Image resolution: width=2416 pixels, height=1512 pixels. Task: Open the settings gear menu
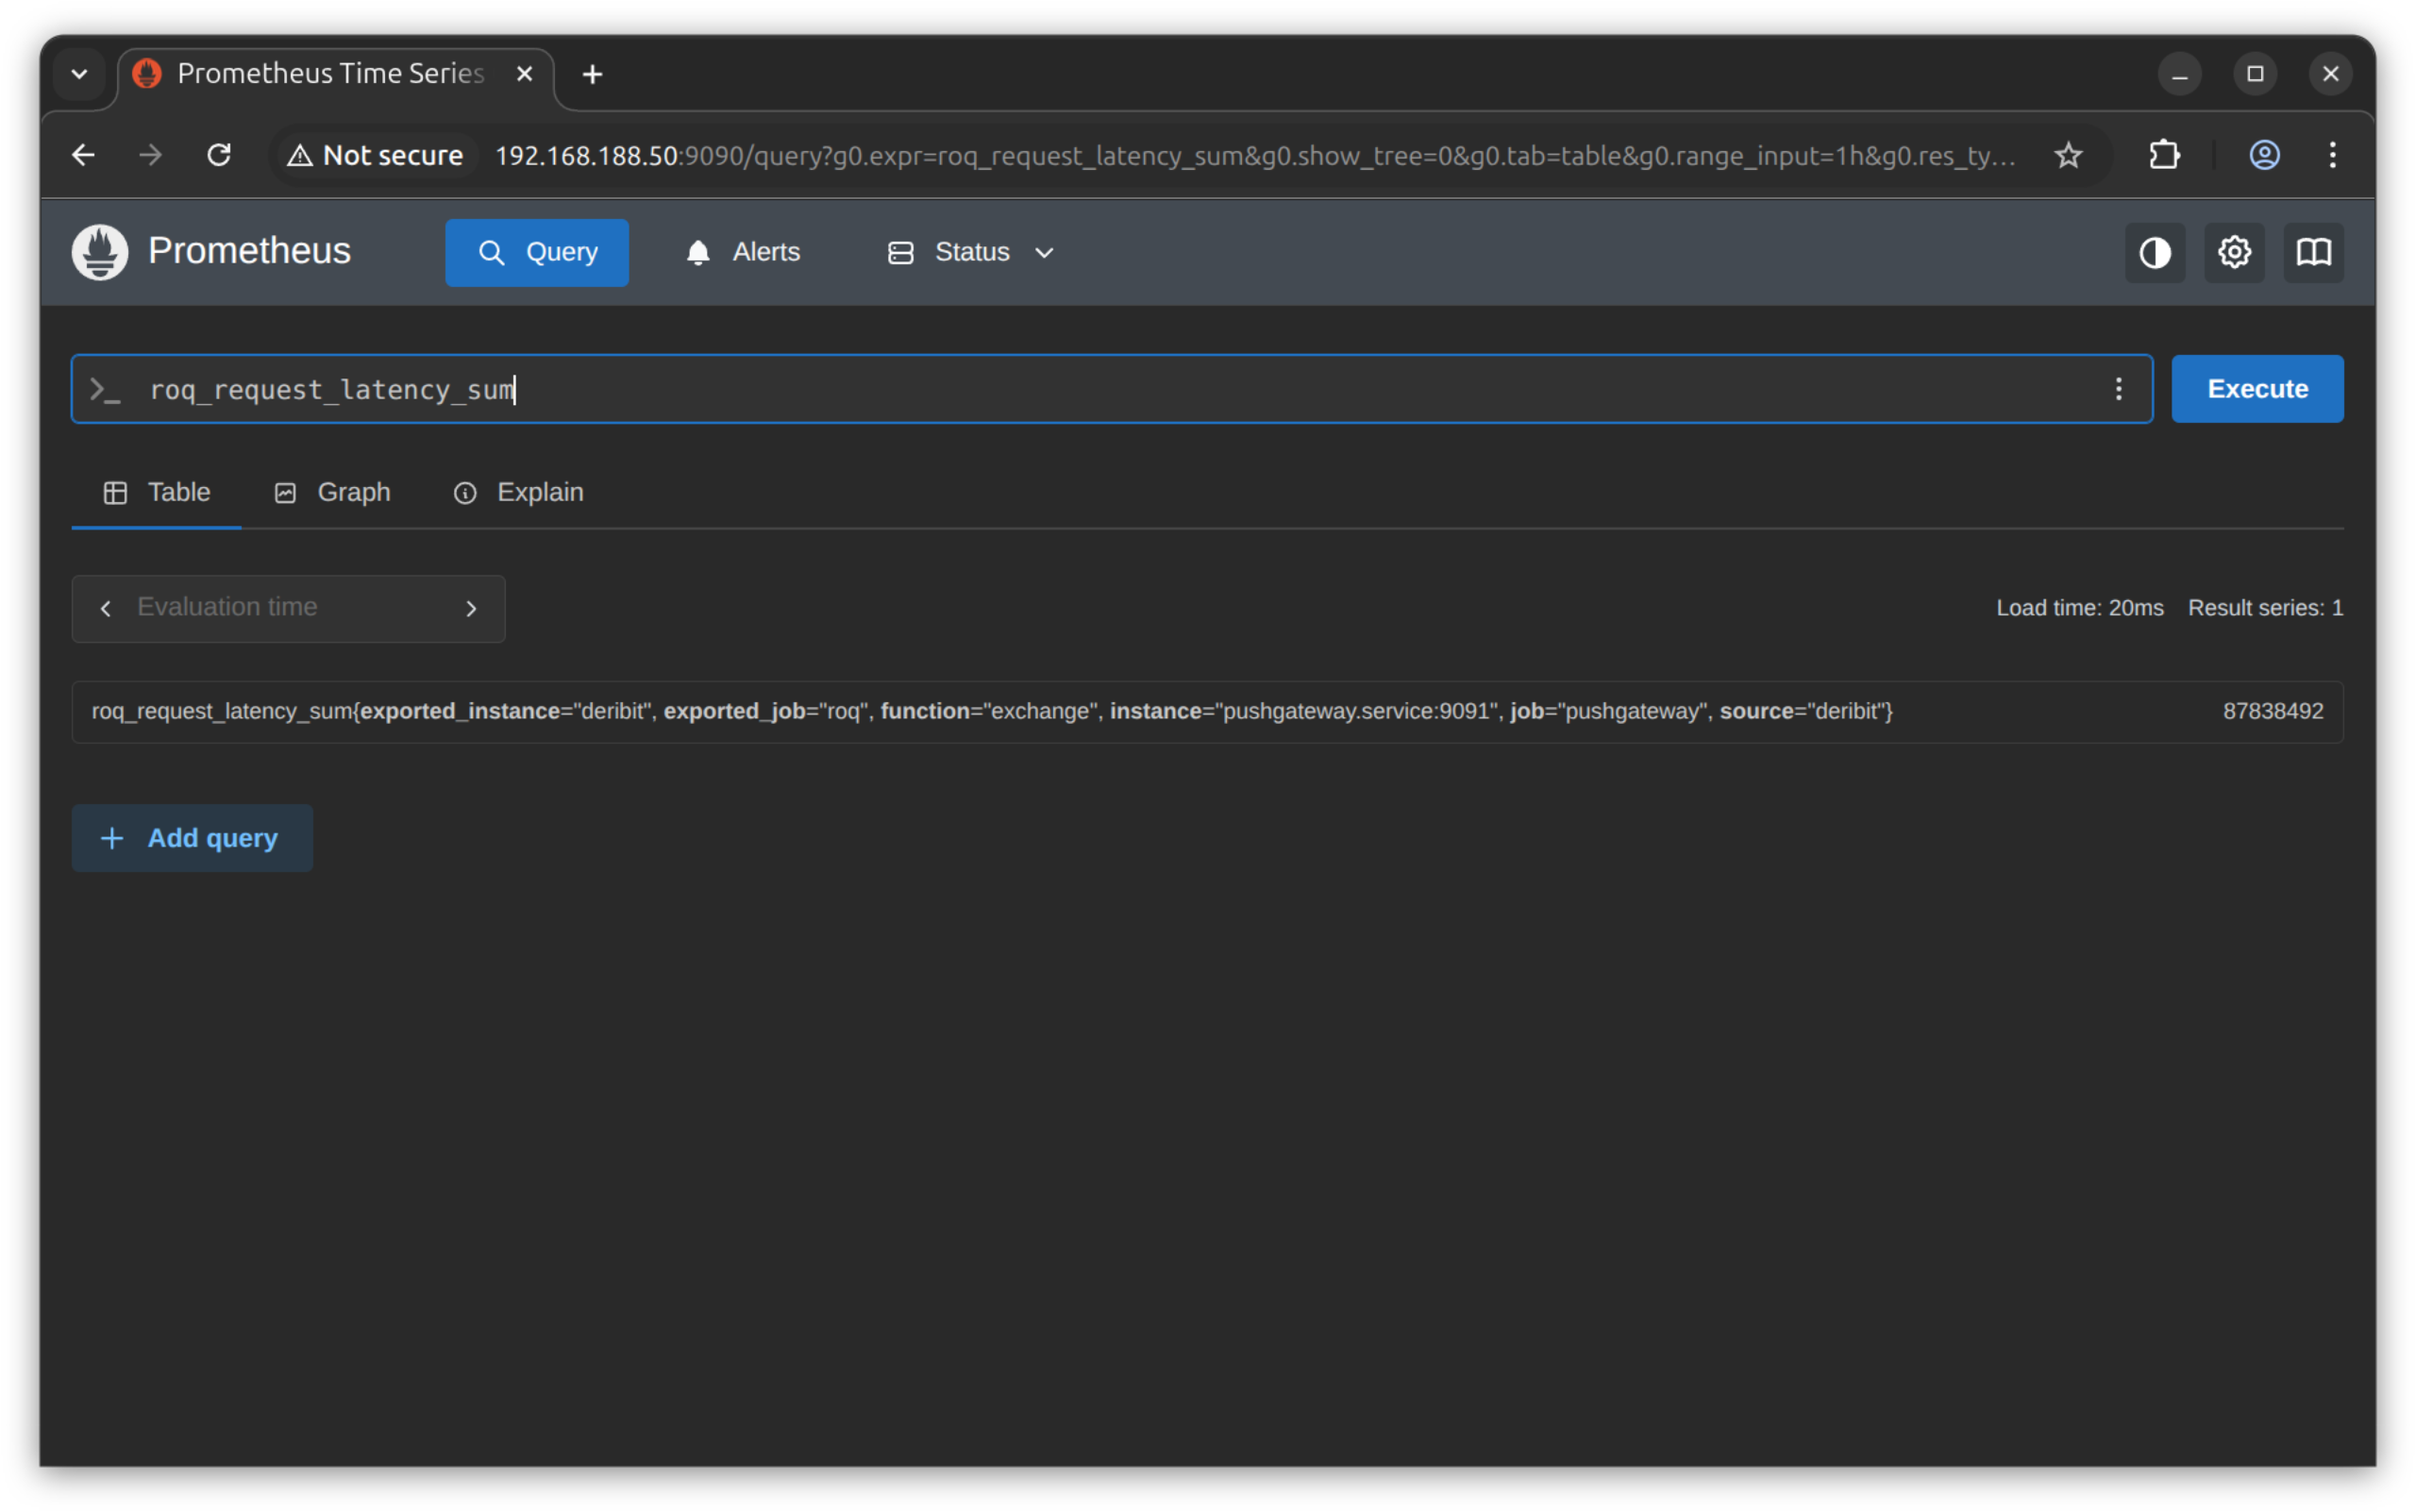tap(2234, 253)
